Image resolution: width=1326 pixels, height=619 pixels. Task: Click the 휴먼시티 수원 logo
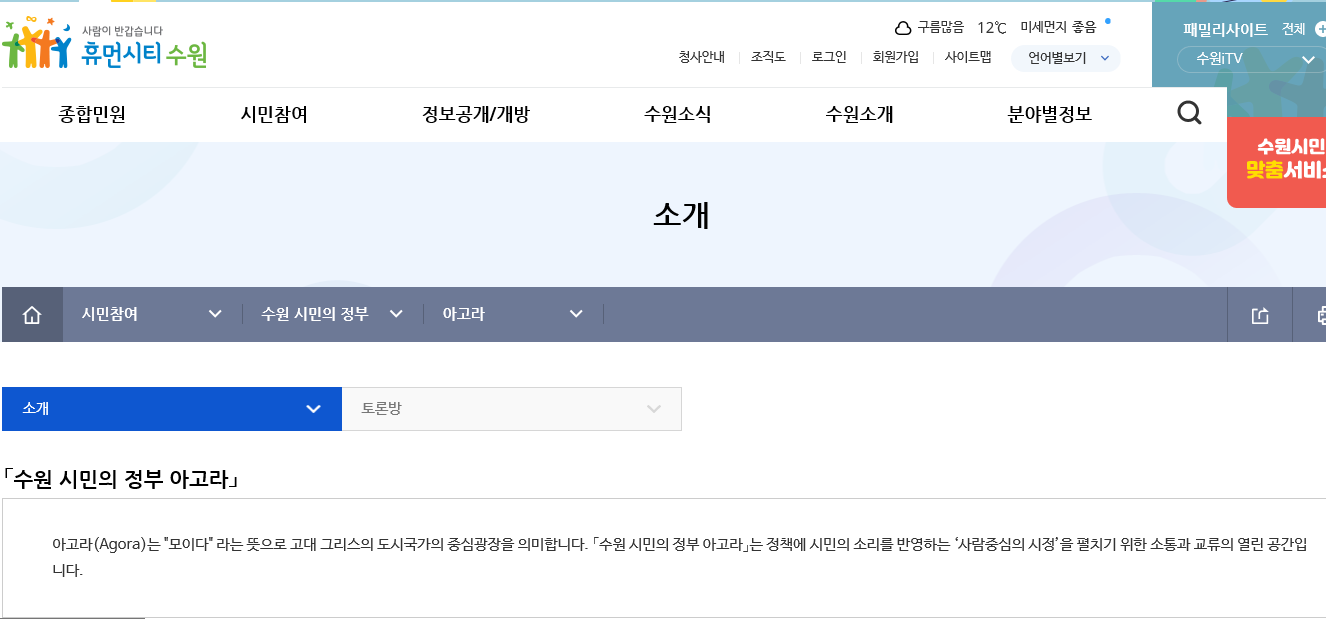tap(105, 46)
